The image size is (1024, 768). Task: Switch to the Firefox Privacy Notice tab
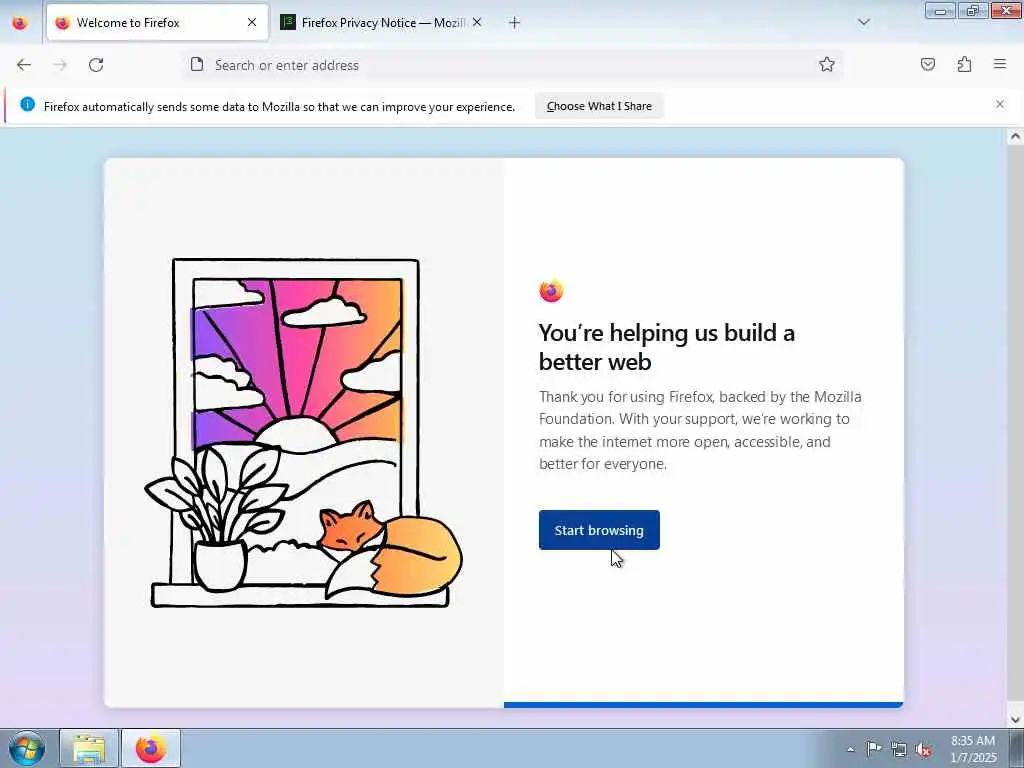click(382, 23)
